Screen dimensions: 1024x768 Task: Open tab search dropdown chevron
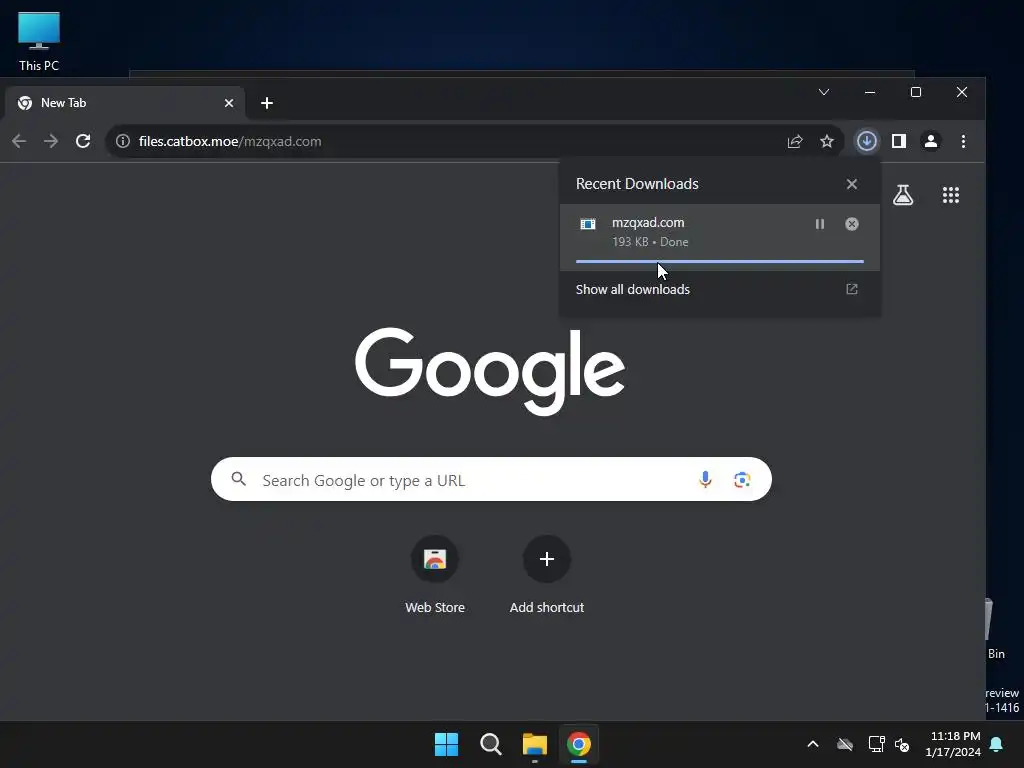coord(824,92)
